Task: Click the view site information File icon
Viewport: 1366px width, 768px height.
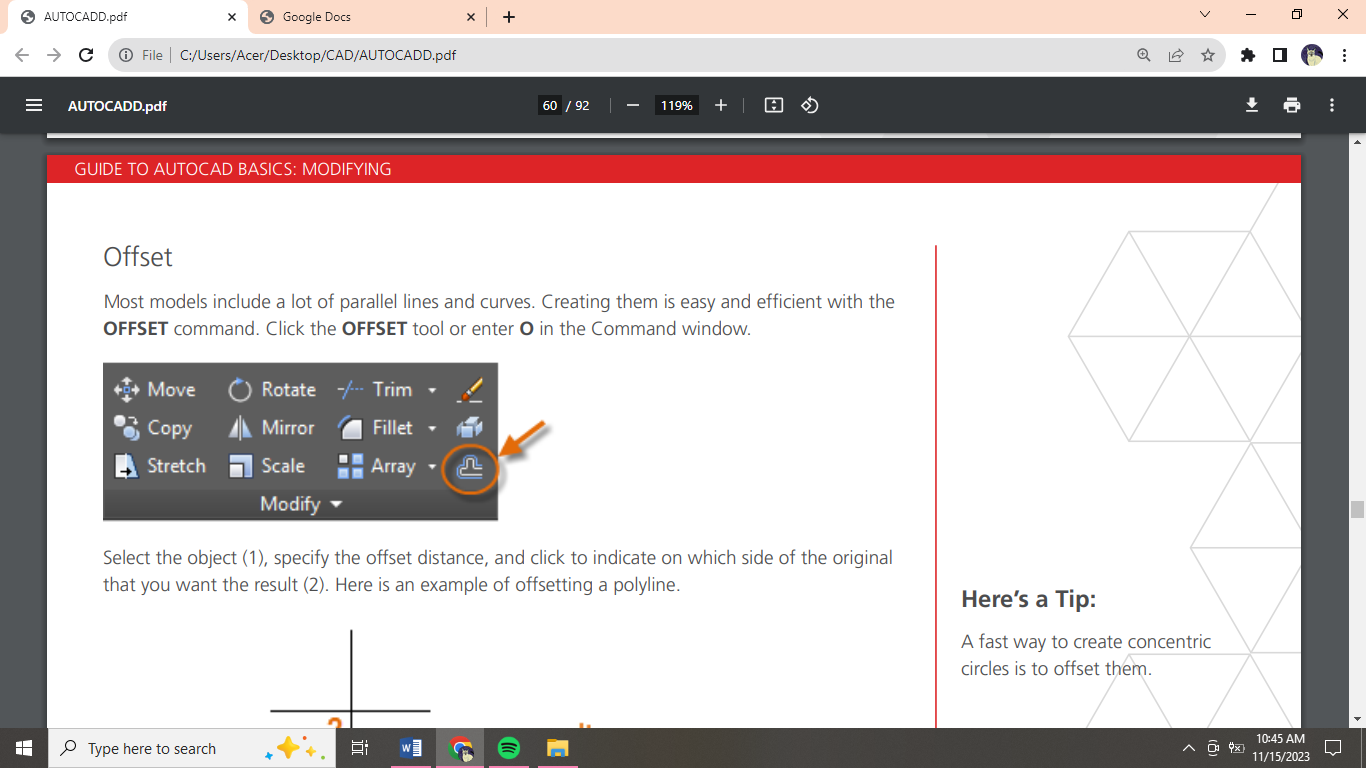Action: pos(141,55)
